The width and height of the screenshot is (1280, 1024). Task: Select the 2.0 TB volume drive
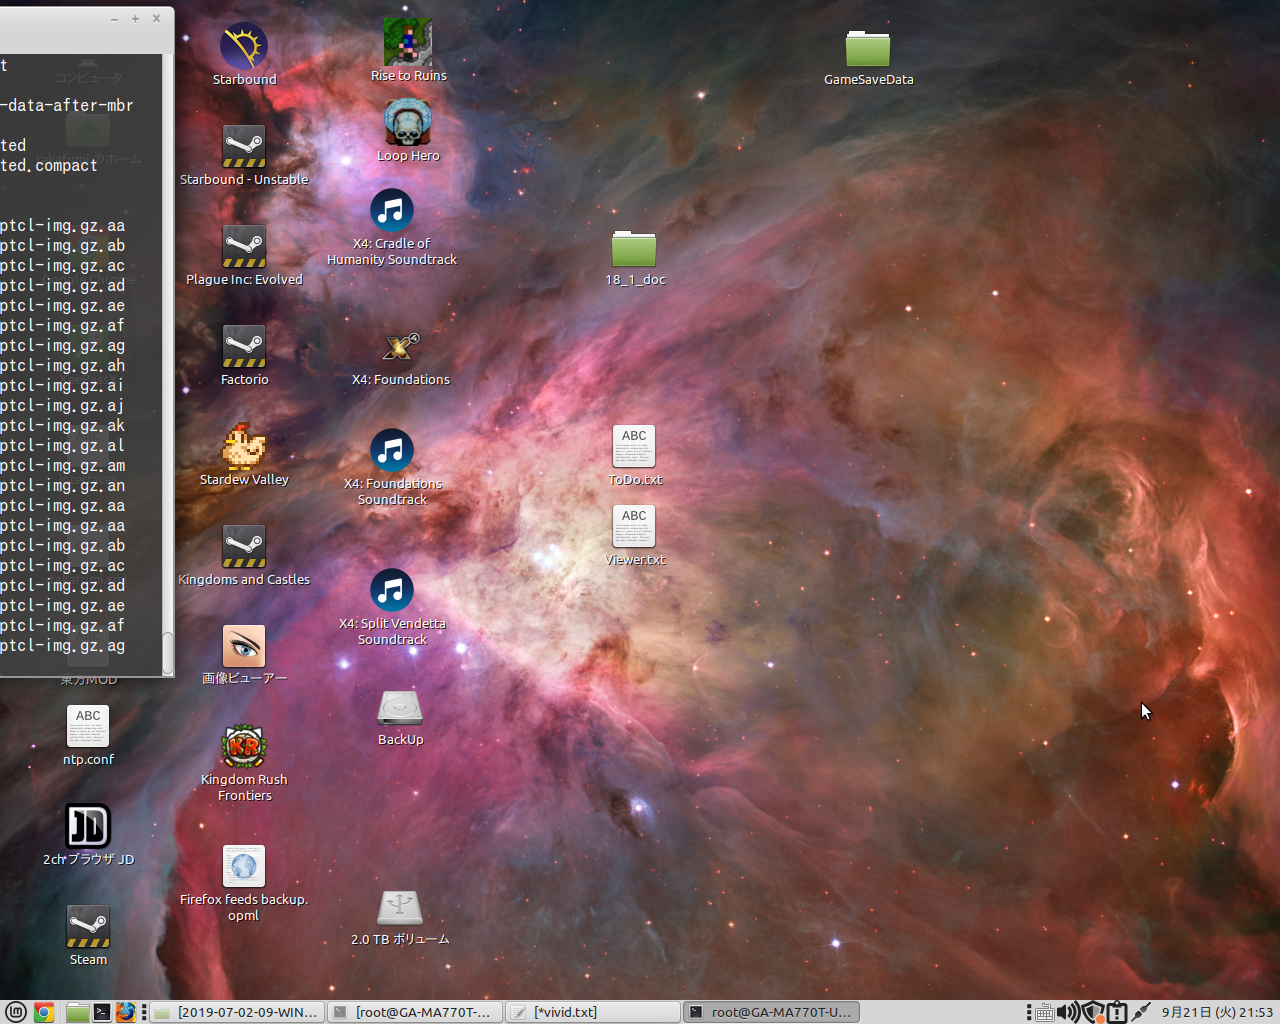[400, 907]
